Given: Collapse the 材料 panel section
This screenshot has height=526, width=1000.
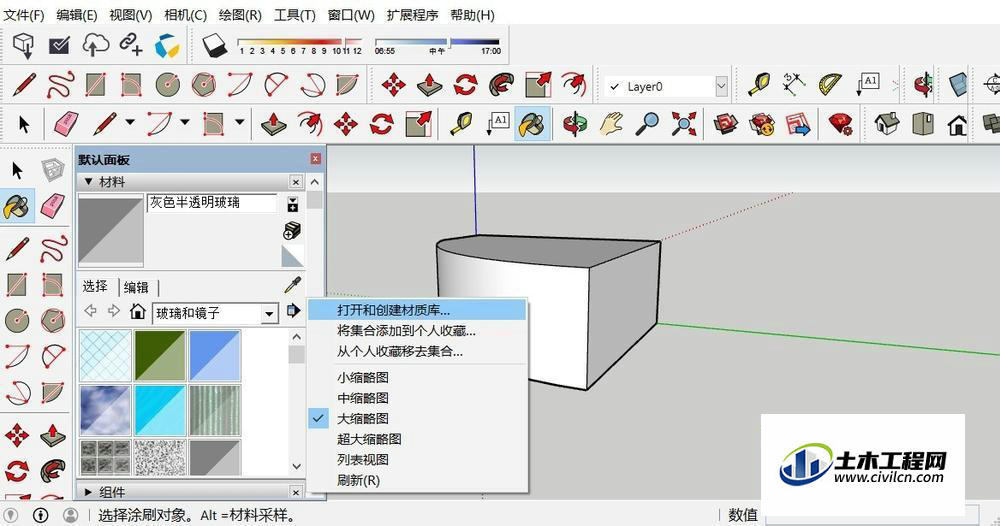Looking at the screenshot, I should point(89,182).
